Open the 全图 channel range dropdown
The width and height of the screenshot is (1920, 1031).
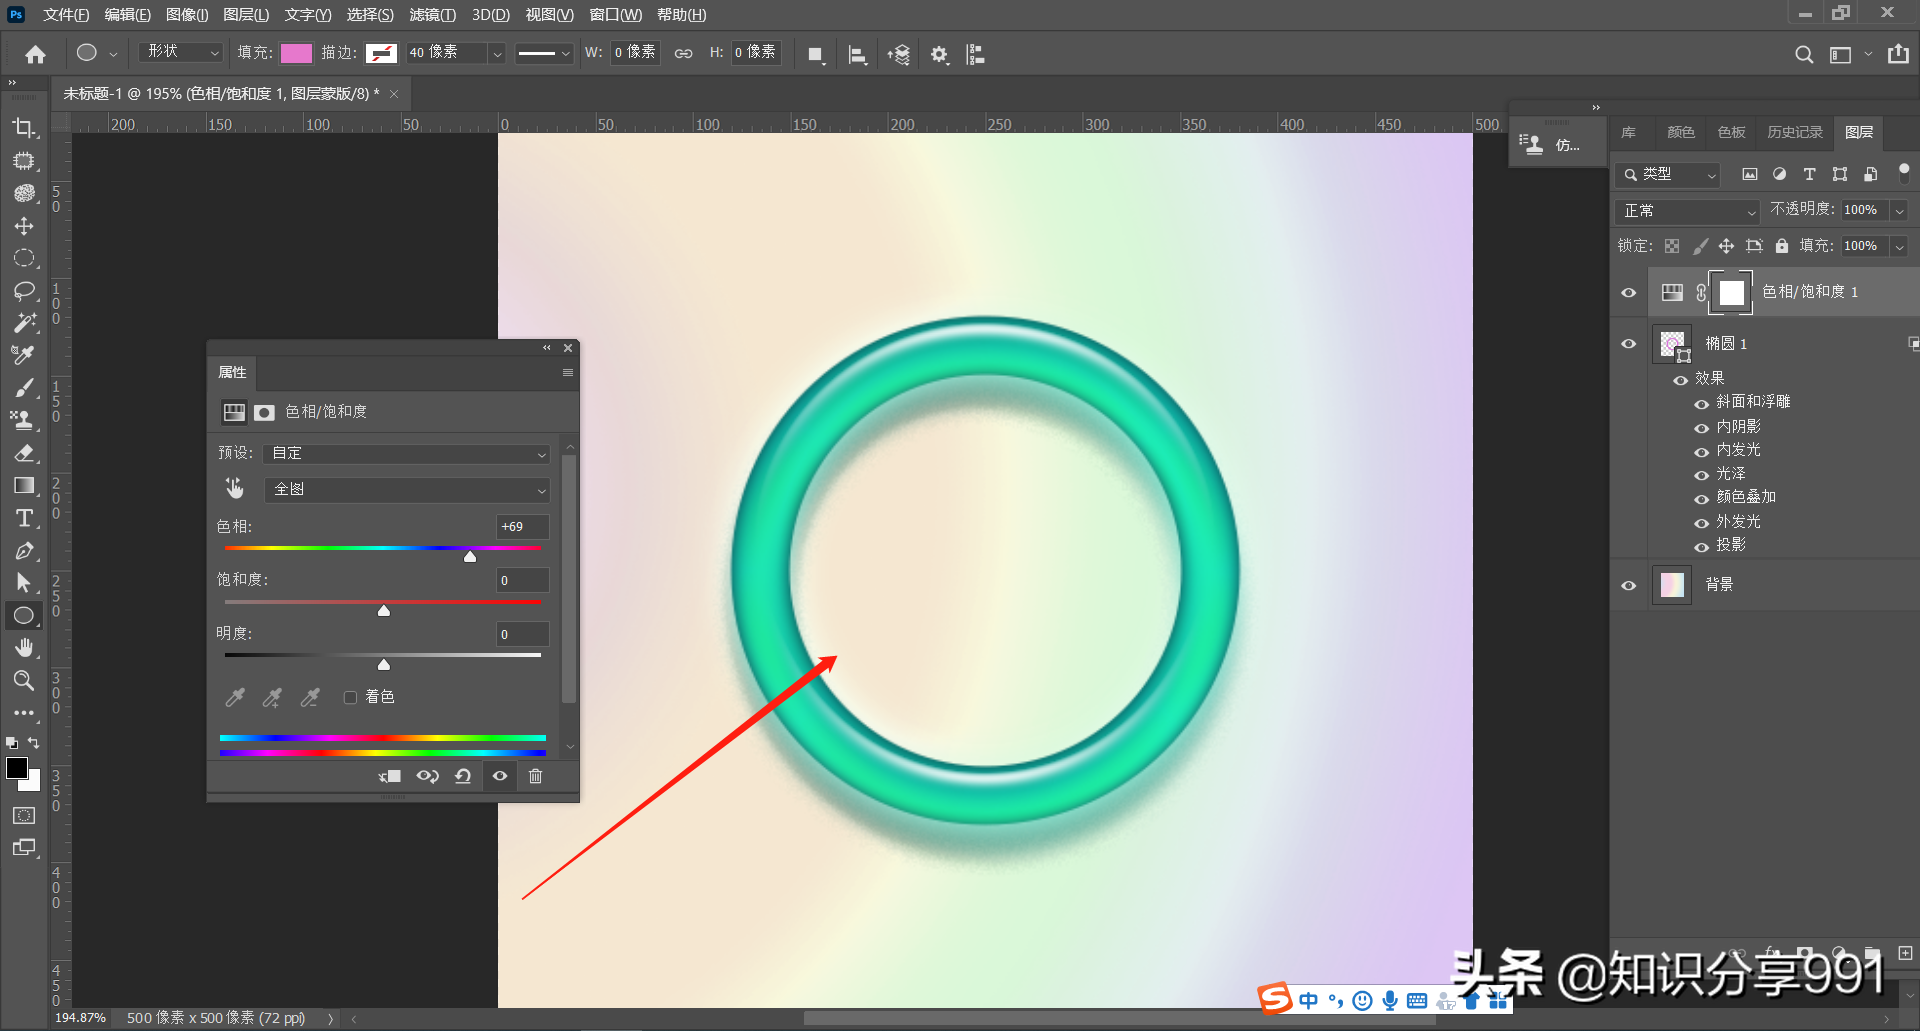408,490
